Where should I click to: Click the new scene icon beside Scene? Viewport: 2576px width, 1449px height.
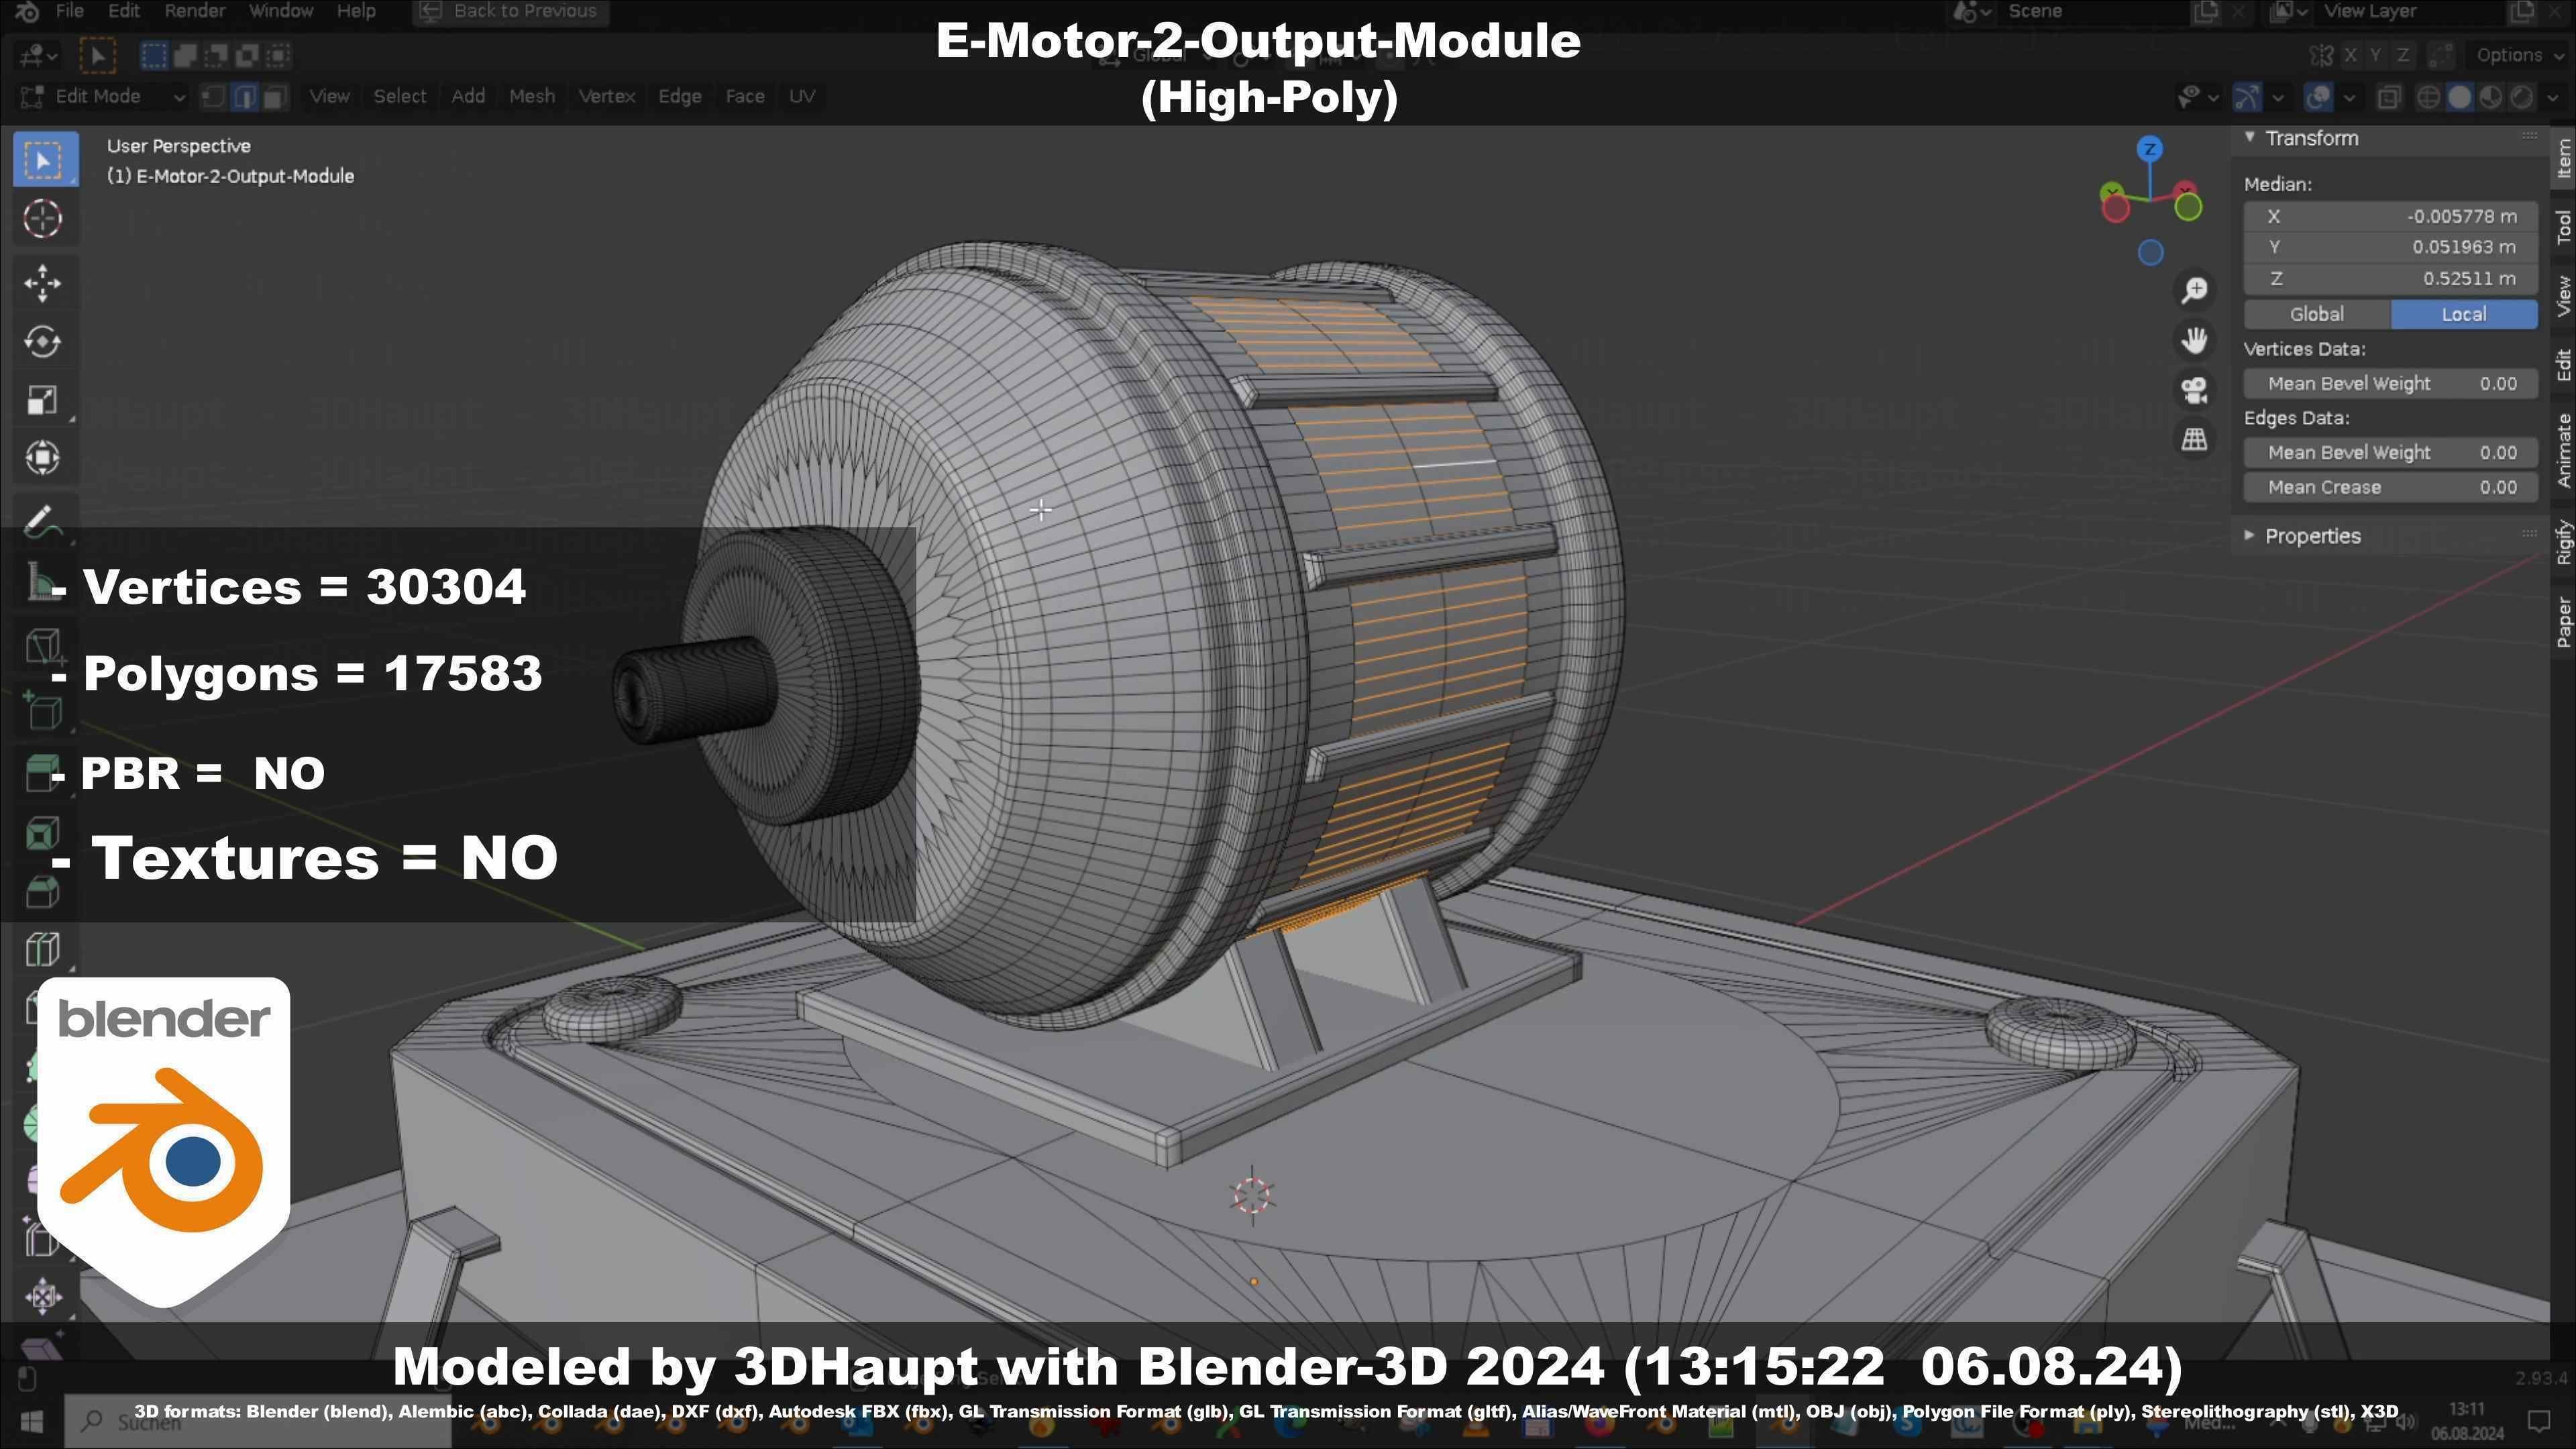2205,11
